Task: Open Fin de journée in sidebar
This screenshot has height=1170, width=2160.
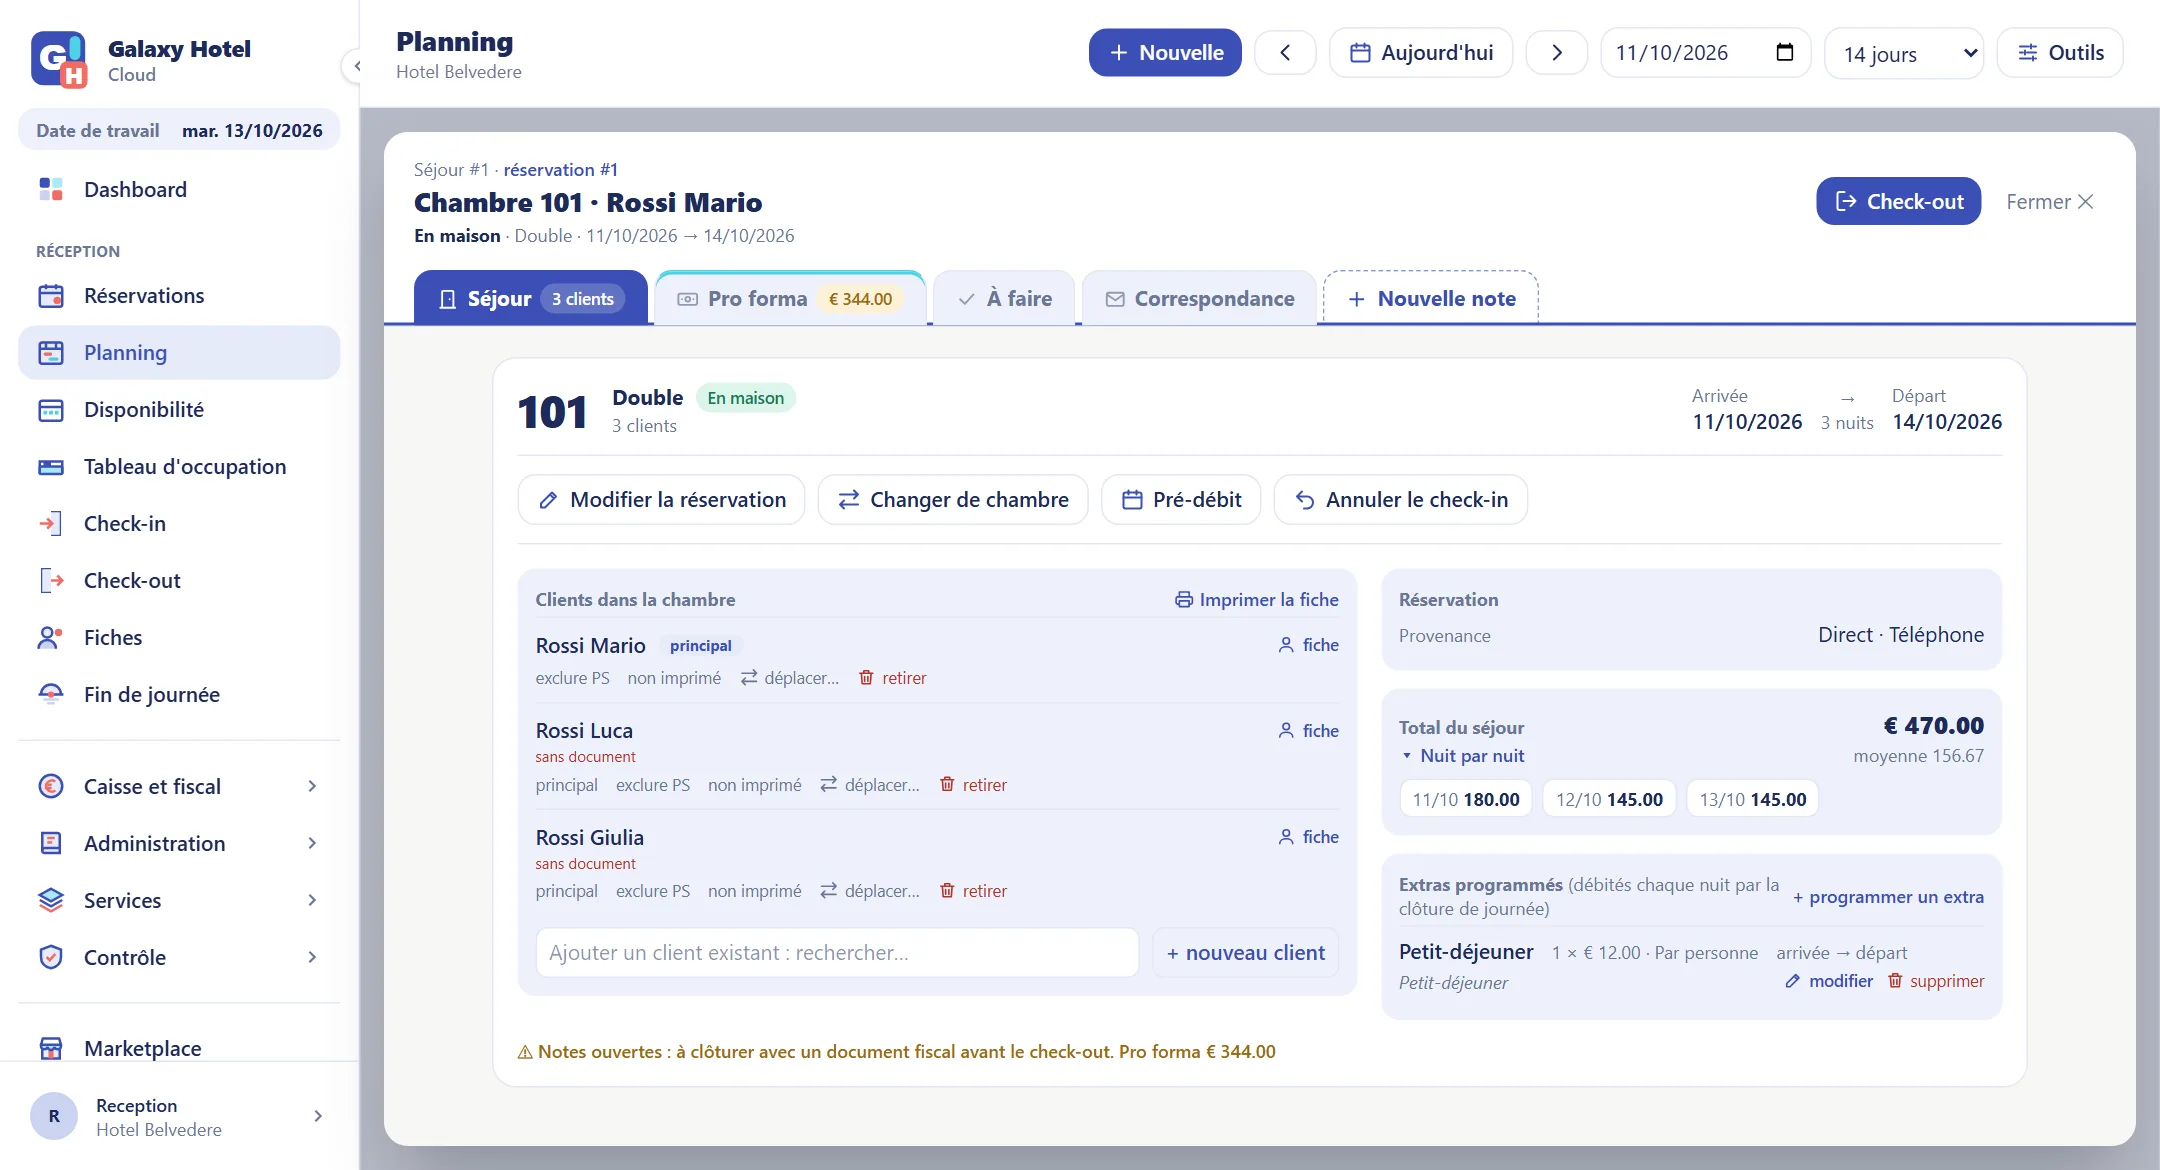Action: pyautogui.click(x=179, y=695)
